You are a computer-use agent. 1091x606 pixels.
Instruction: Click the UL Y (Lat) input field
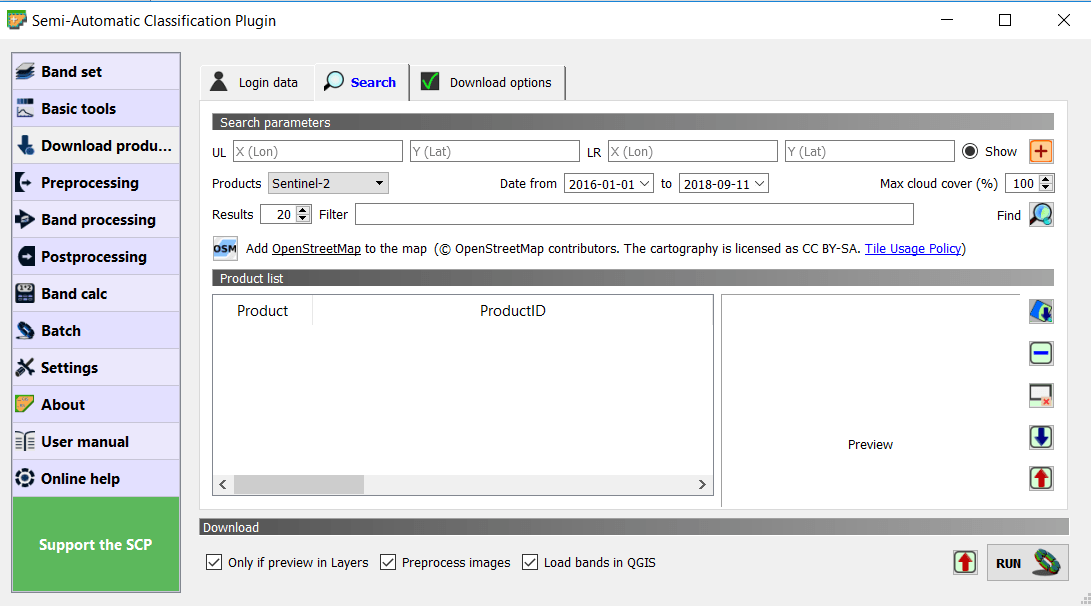coord(495,151)
